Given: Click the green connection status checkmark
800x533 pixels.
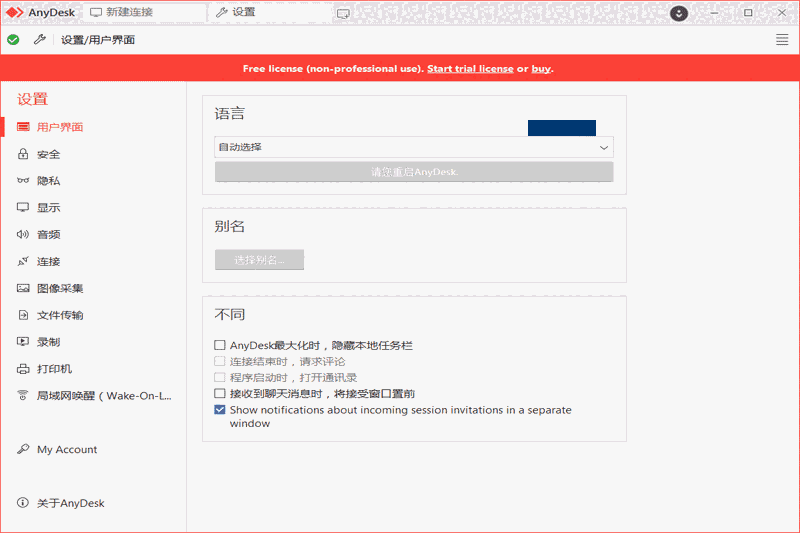Looking at the screenshot, I should (13, 40).
